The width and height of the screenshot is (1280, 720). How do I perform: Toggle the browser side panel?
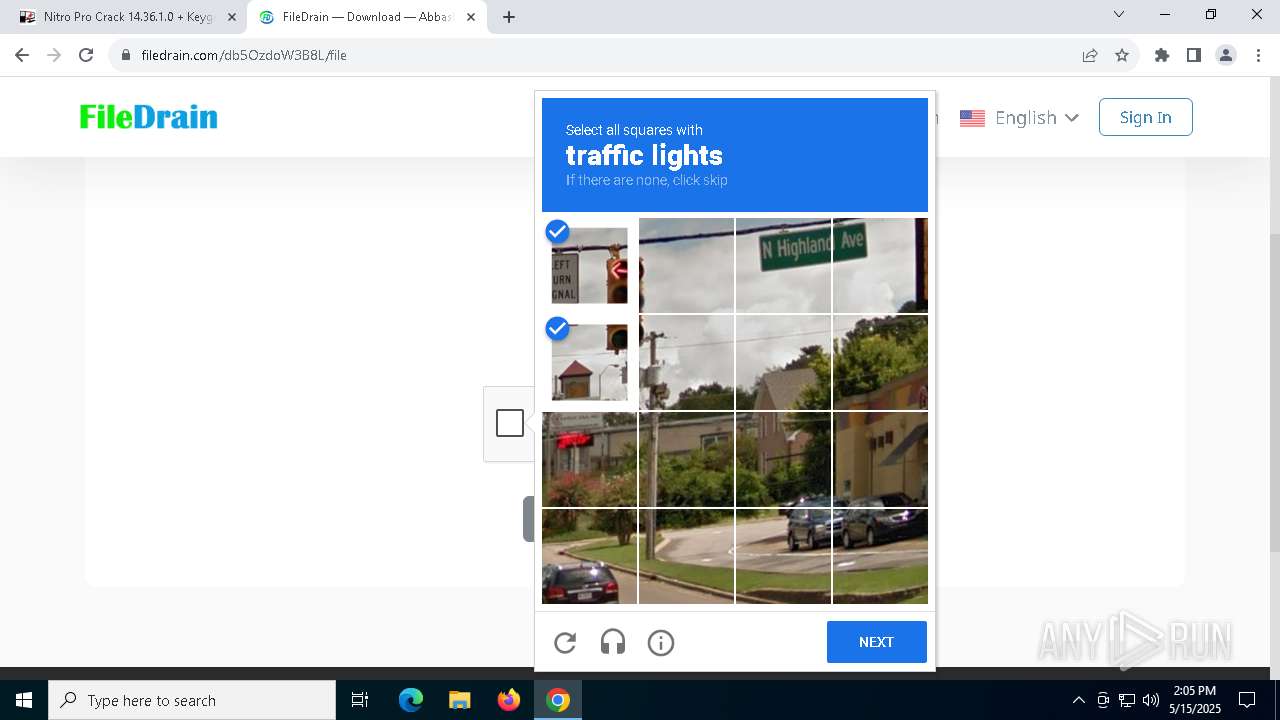click(x=1194, y=55)
